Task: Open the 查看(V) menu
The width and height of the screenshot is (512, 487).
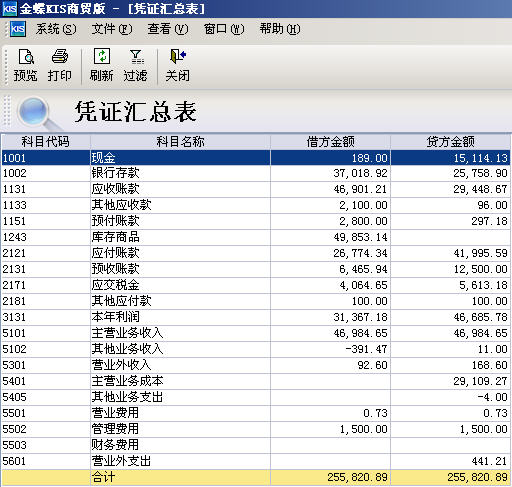Action: pos(168,29)
